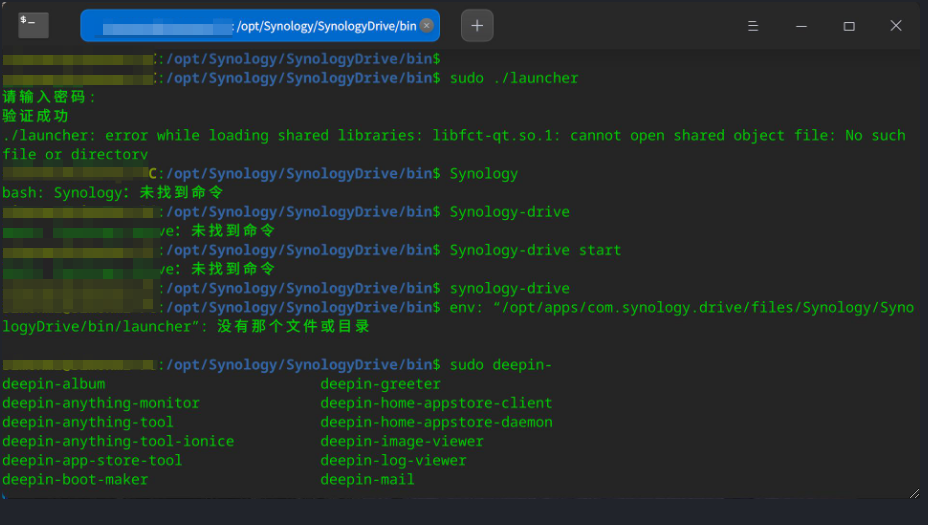Click the terminal app icon in title bar
The image size is (928, 525).
coord(33,25)
